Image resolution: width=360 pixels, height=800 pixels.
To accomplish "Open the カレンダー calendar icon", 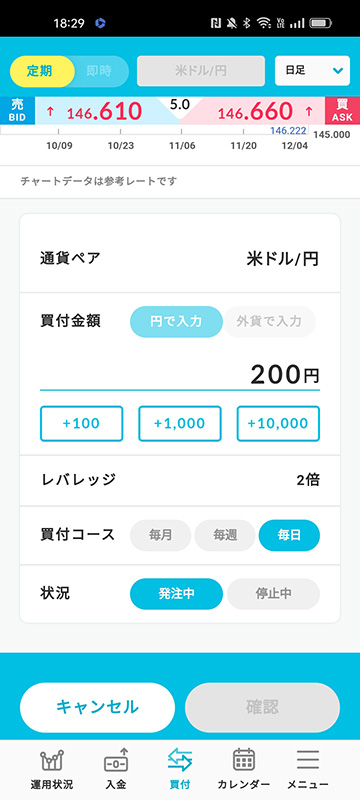I will point(244,761).
